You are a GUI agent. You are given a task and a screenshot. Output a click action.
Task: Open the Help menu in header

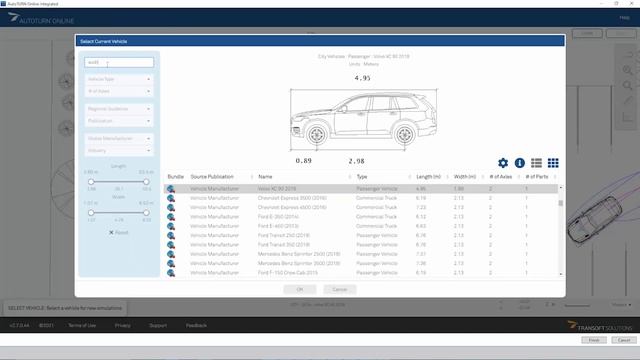pyautogui.click(x=624, y=18)
